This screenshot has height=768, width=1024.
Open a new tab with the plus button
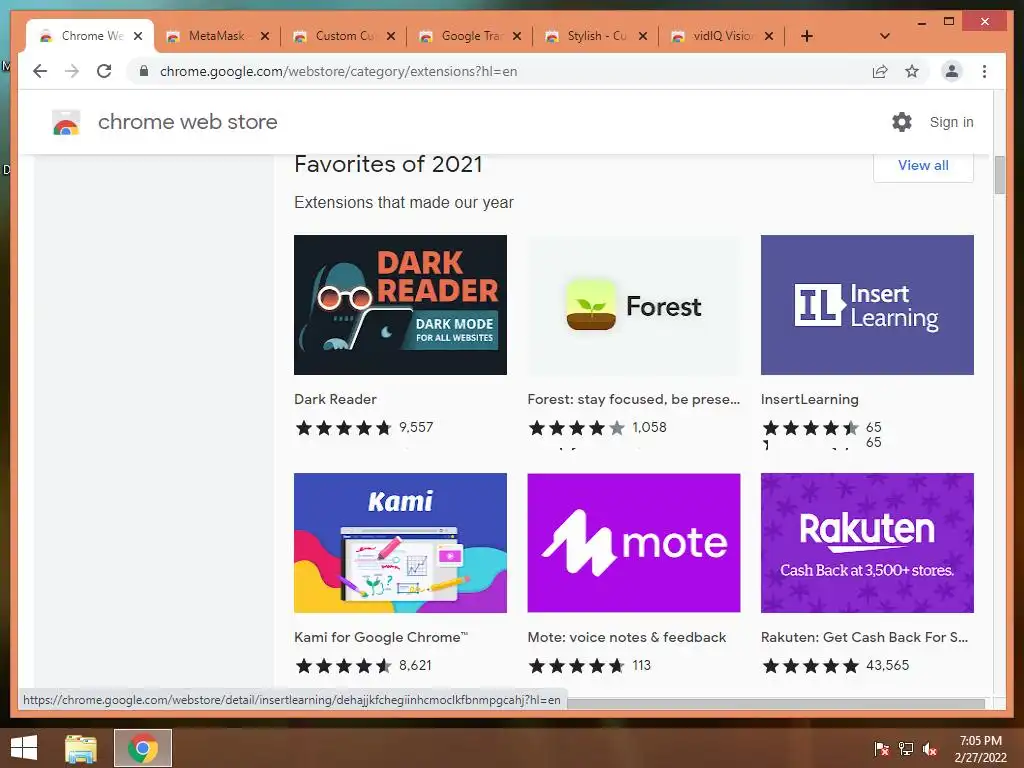click(807, 36)
